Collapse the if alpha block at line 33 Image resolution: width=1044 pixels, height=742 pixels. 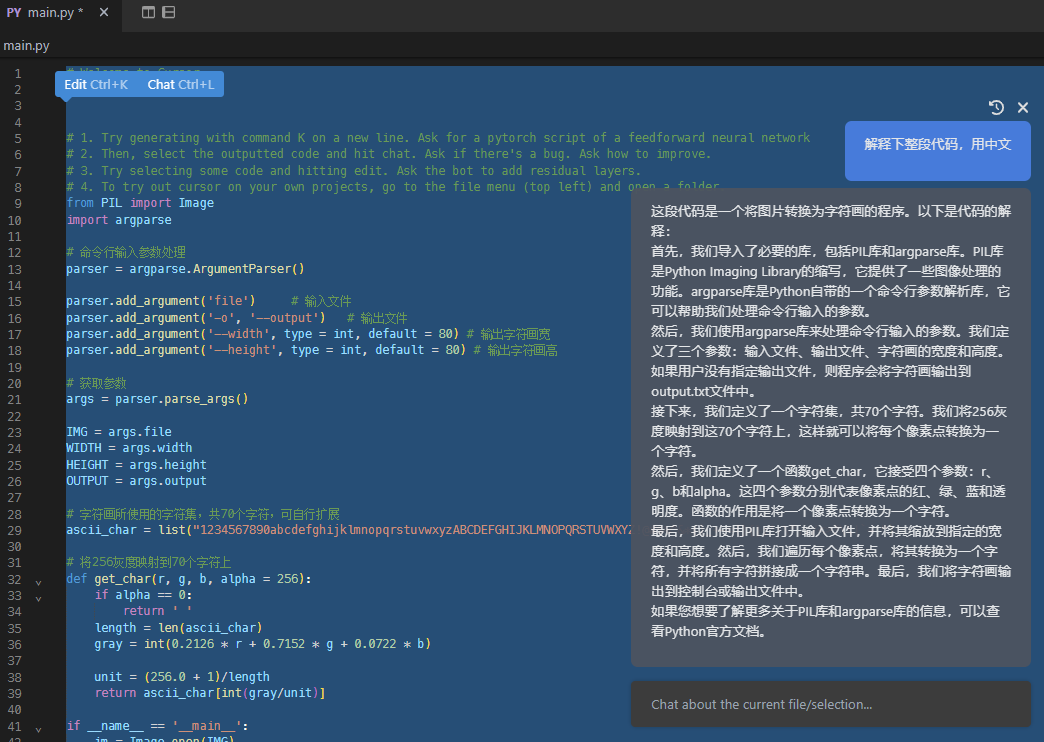pyautogui.click(x=38, y=599)
